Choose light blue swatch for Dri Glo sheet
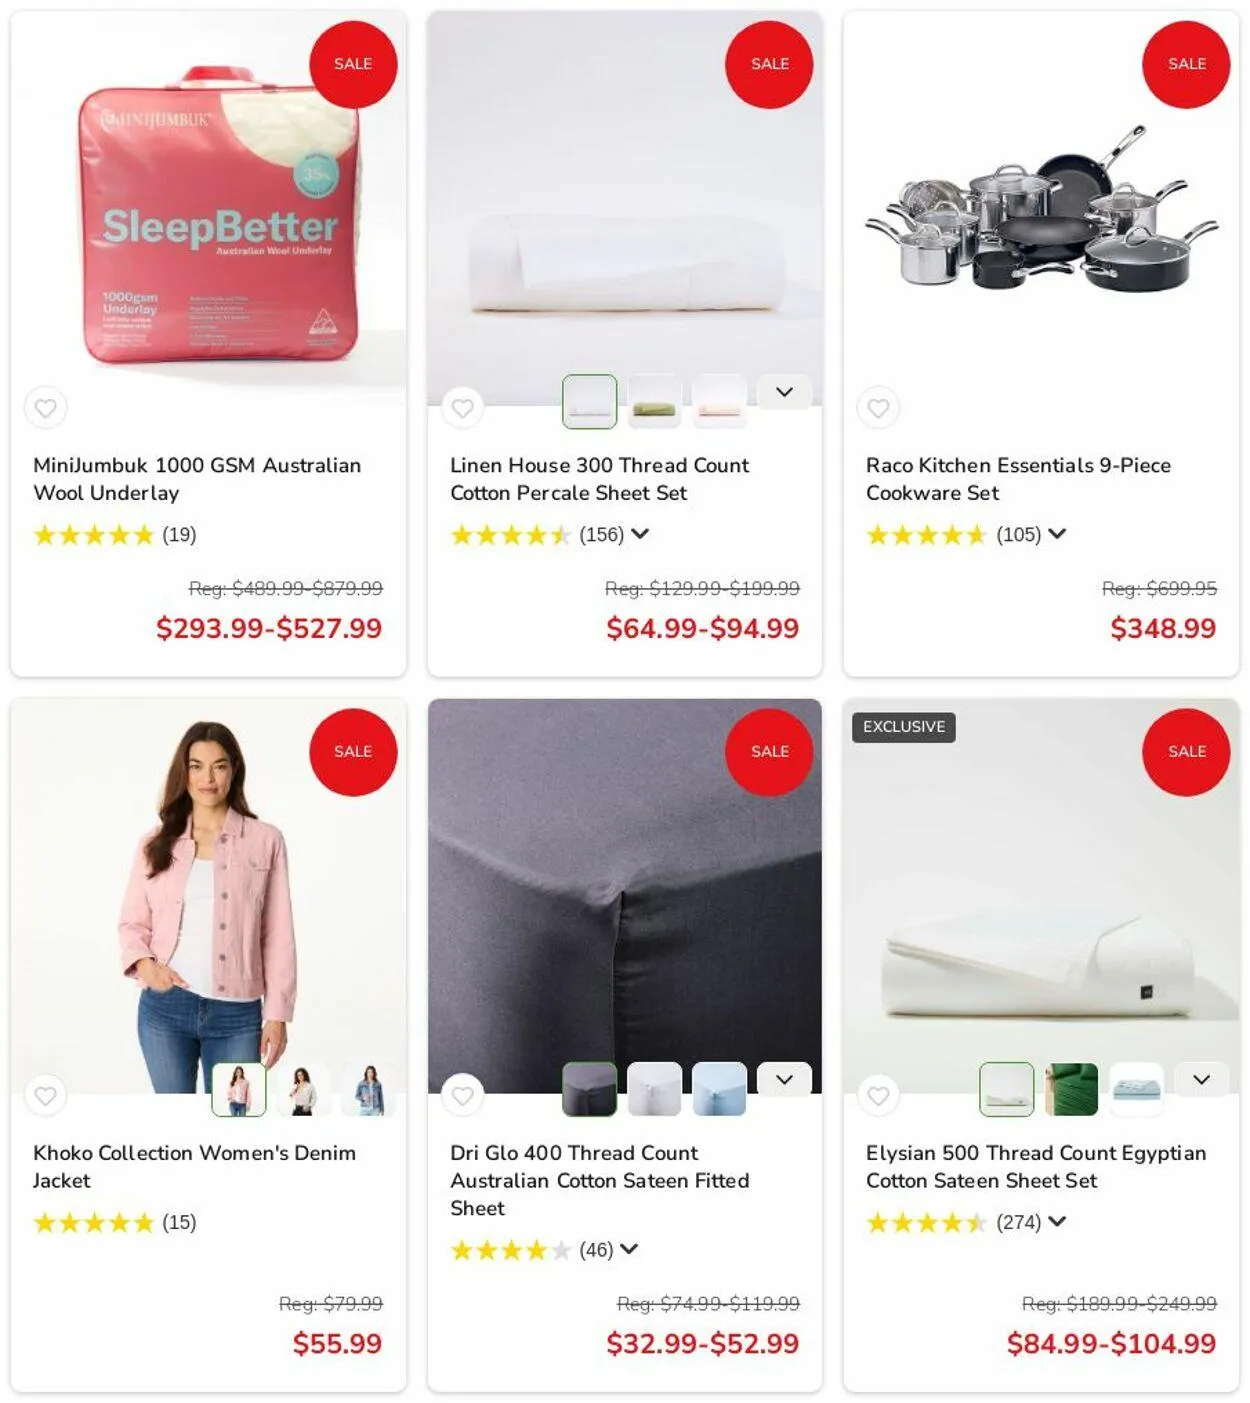1250x1403 pixels. [719, 1089]
